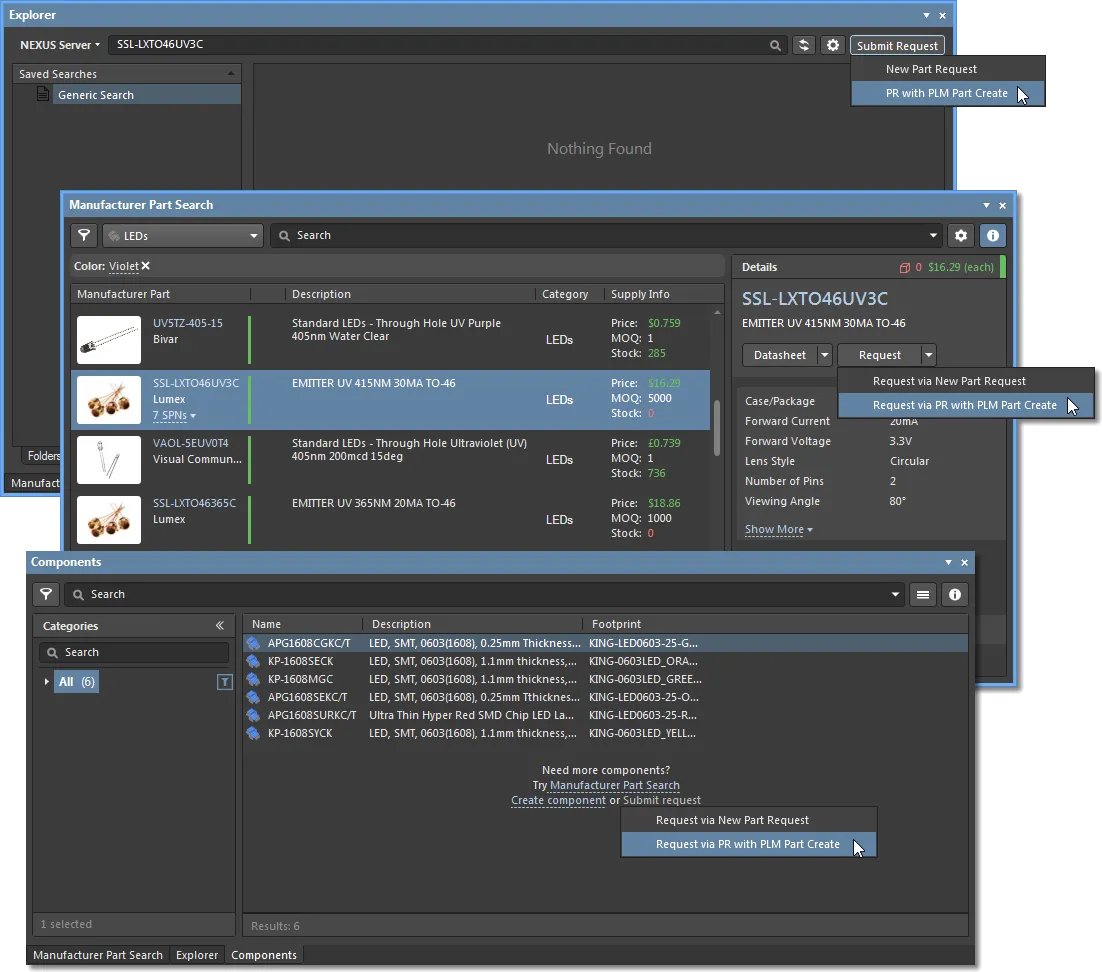Expand Components search history dropdown arrow
Viewport: 1102px width, 972px height.
(x=895, y=595)
